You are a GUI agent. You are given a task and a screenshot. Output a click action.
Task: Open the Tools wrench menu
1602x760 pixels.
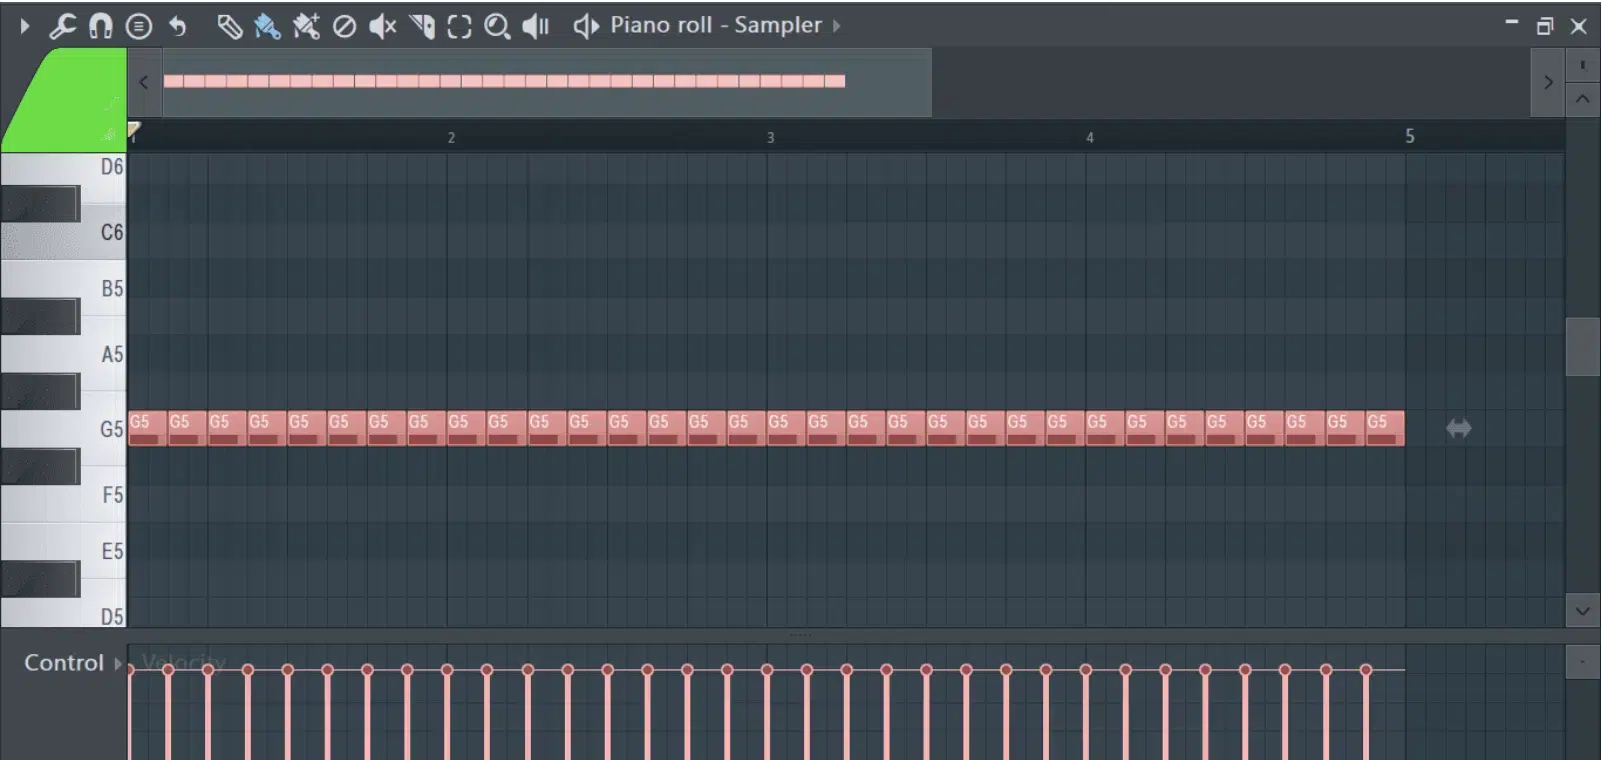tap(62, 26)
